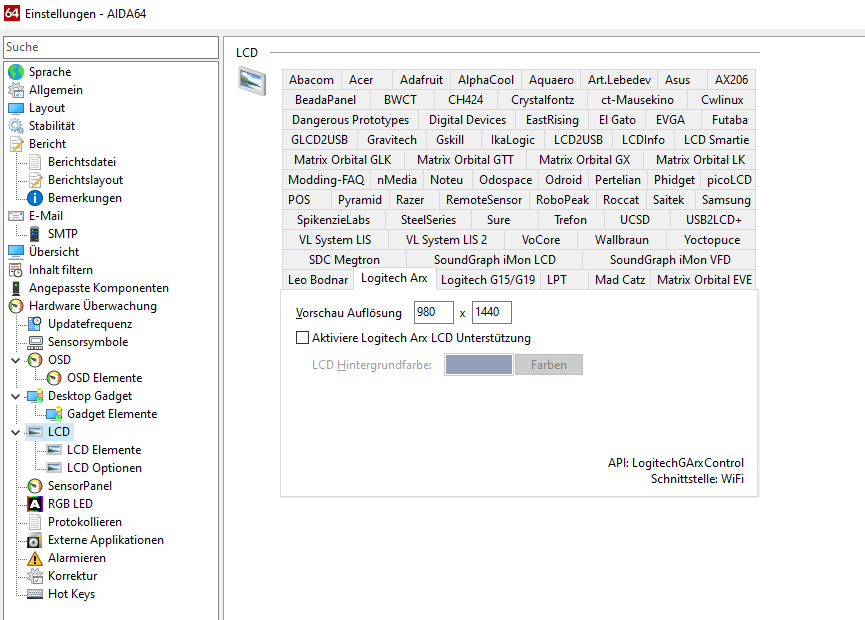This screenshot has width=865, height=620.
Task: Open the Modding-FAQ tab
Action: click(x=326, y=180)
